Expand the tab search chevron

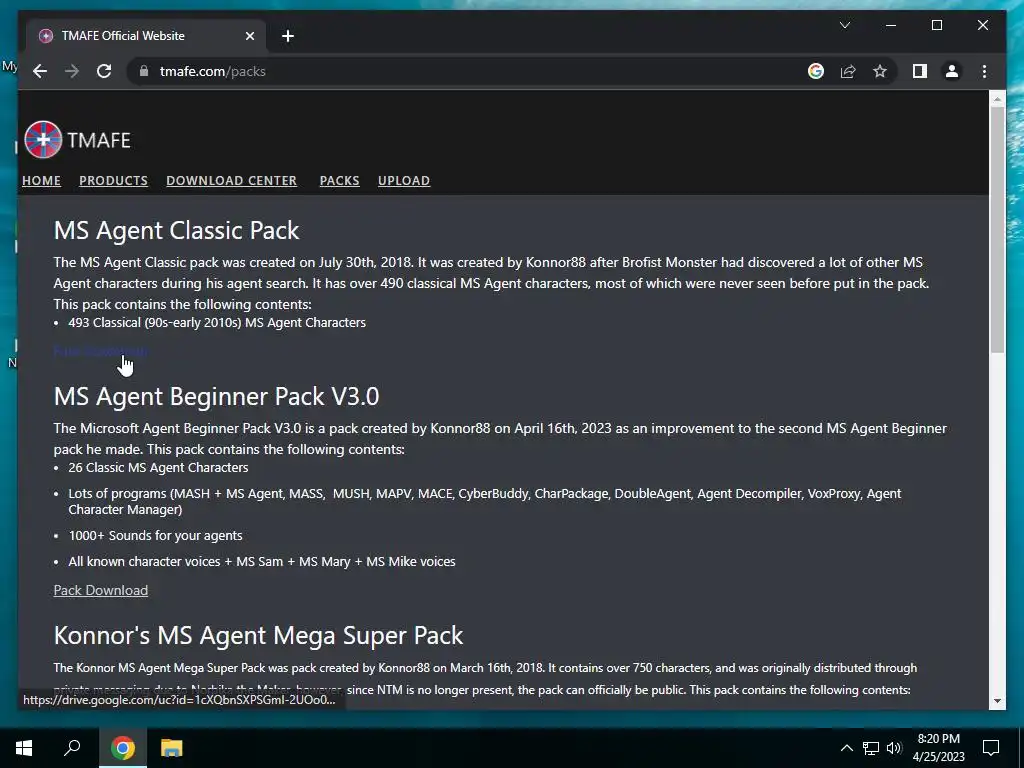pos(844,25)
